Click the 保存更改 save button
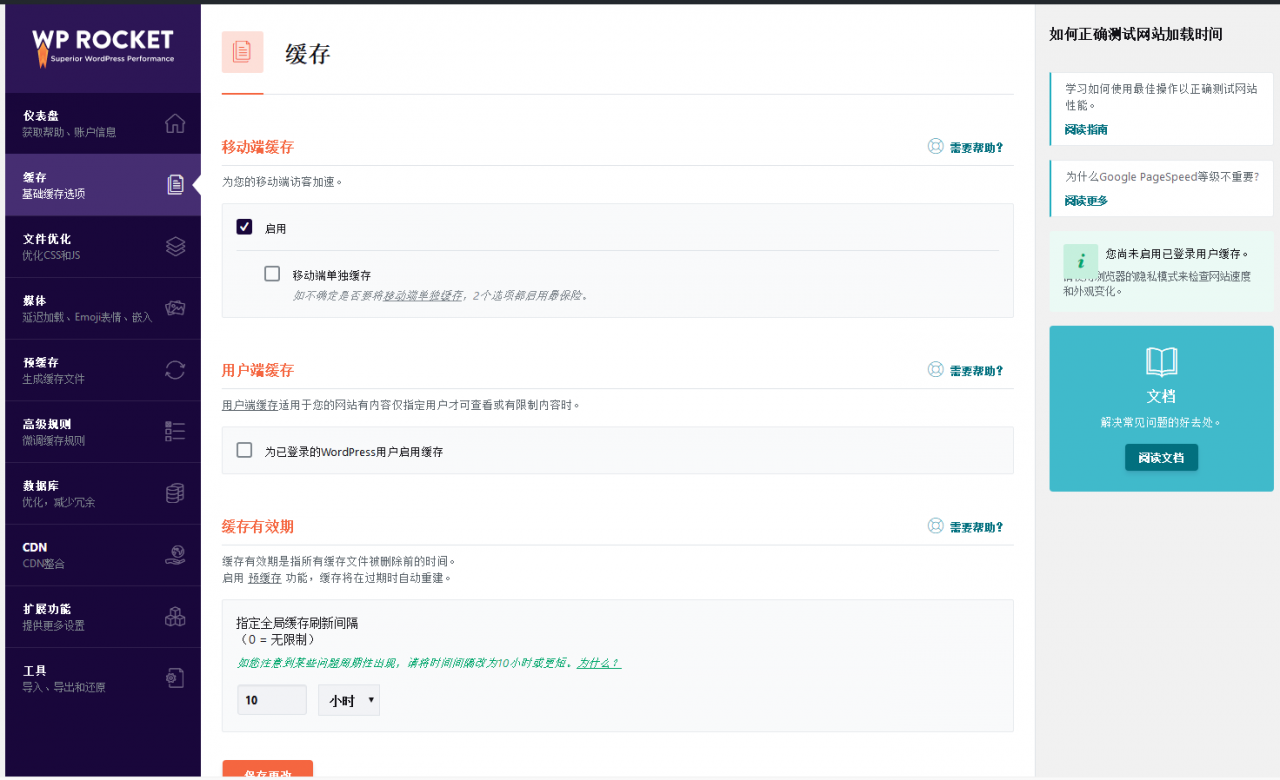1280x780 pixels. [x=267, y=772]
